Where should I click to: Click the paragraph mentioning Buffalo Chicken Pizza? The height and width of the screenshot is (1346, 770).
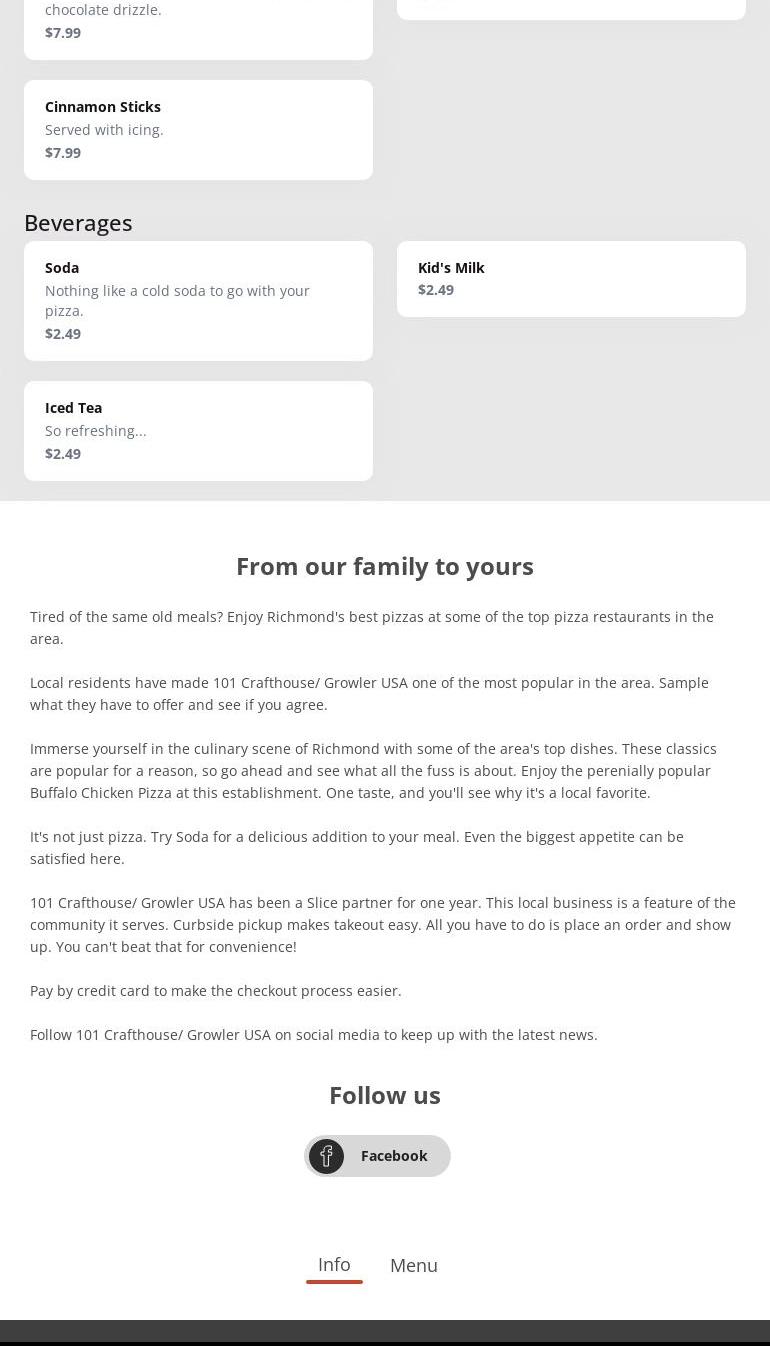coord(373,771)
